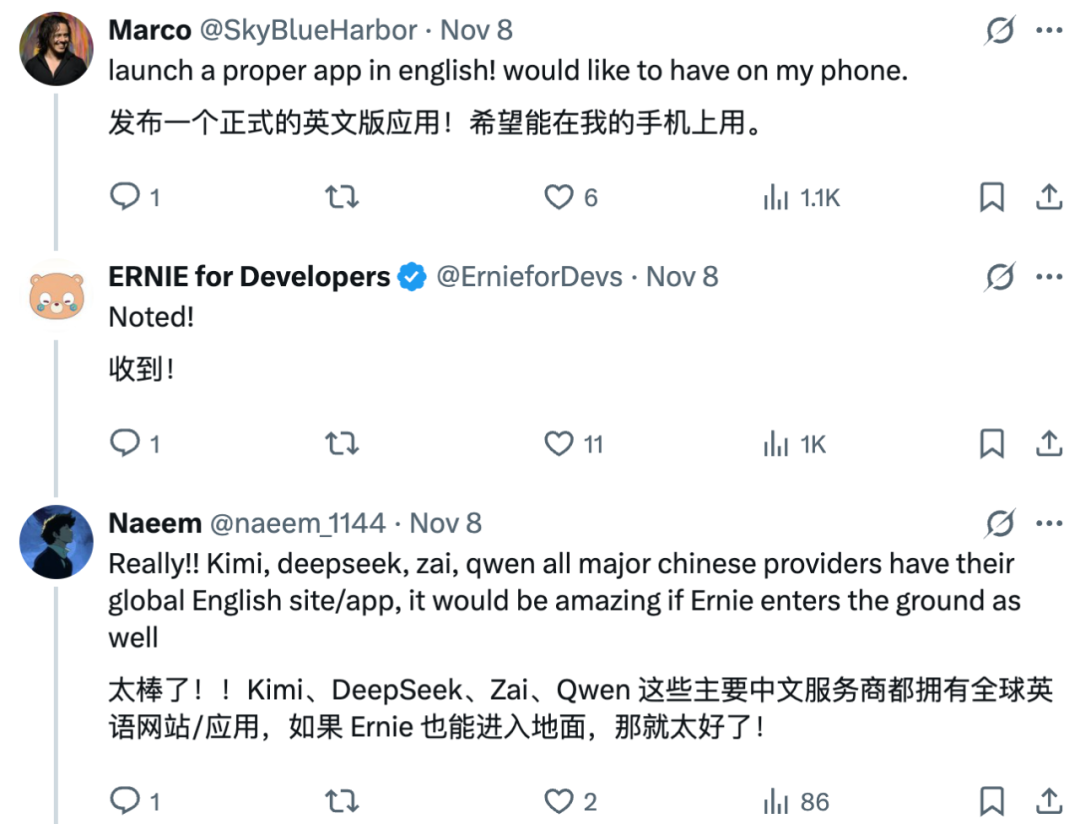The height and width of the screenshot is (824, 1080).
Task: Bookmark ERNIE for Developers' reply
Action: tap(991, 443)
